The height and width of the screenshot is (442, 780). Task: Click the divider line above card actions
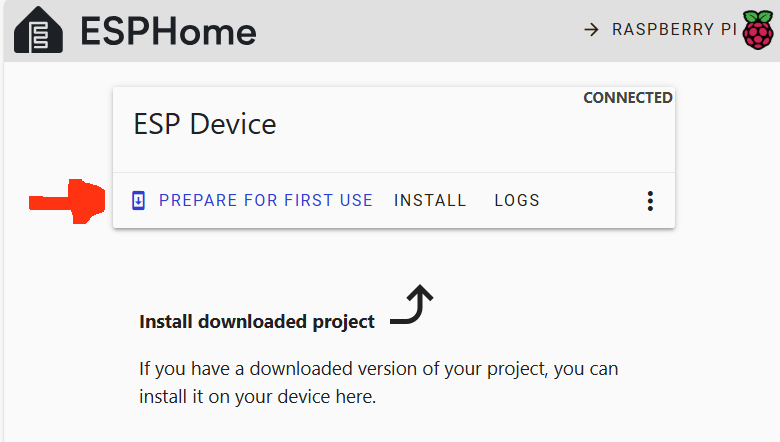point(394,173)
